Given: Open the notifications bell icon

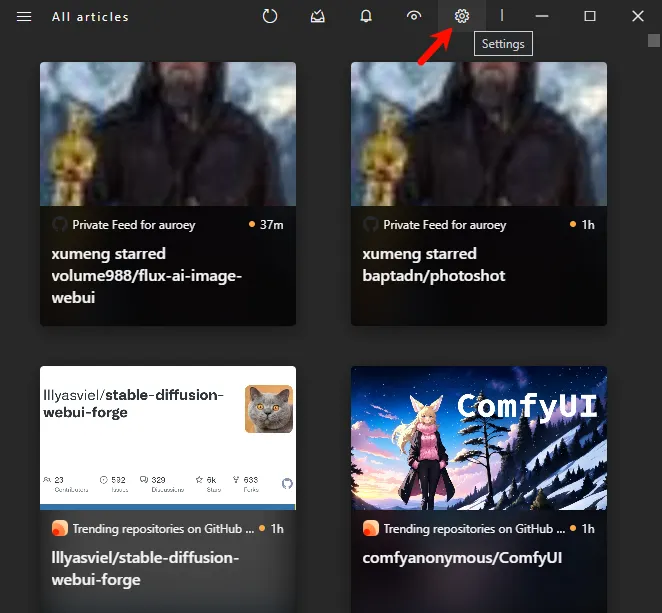Looking at the screenshot, I should [366, 16].
